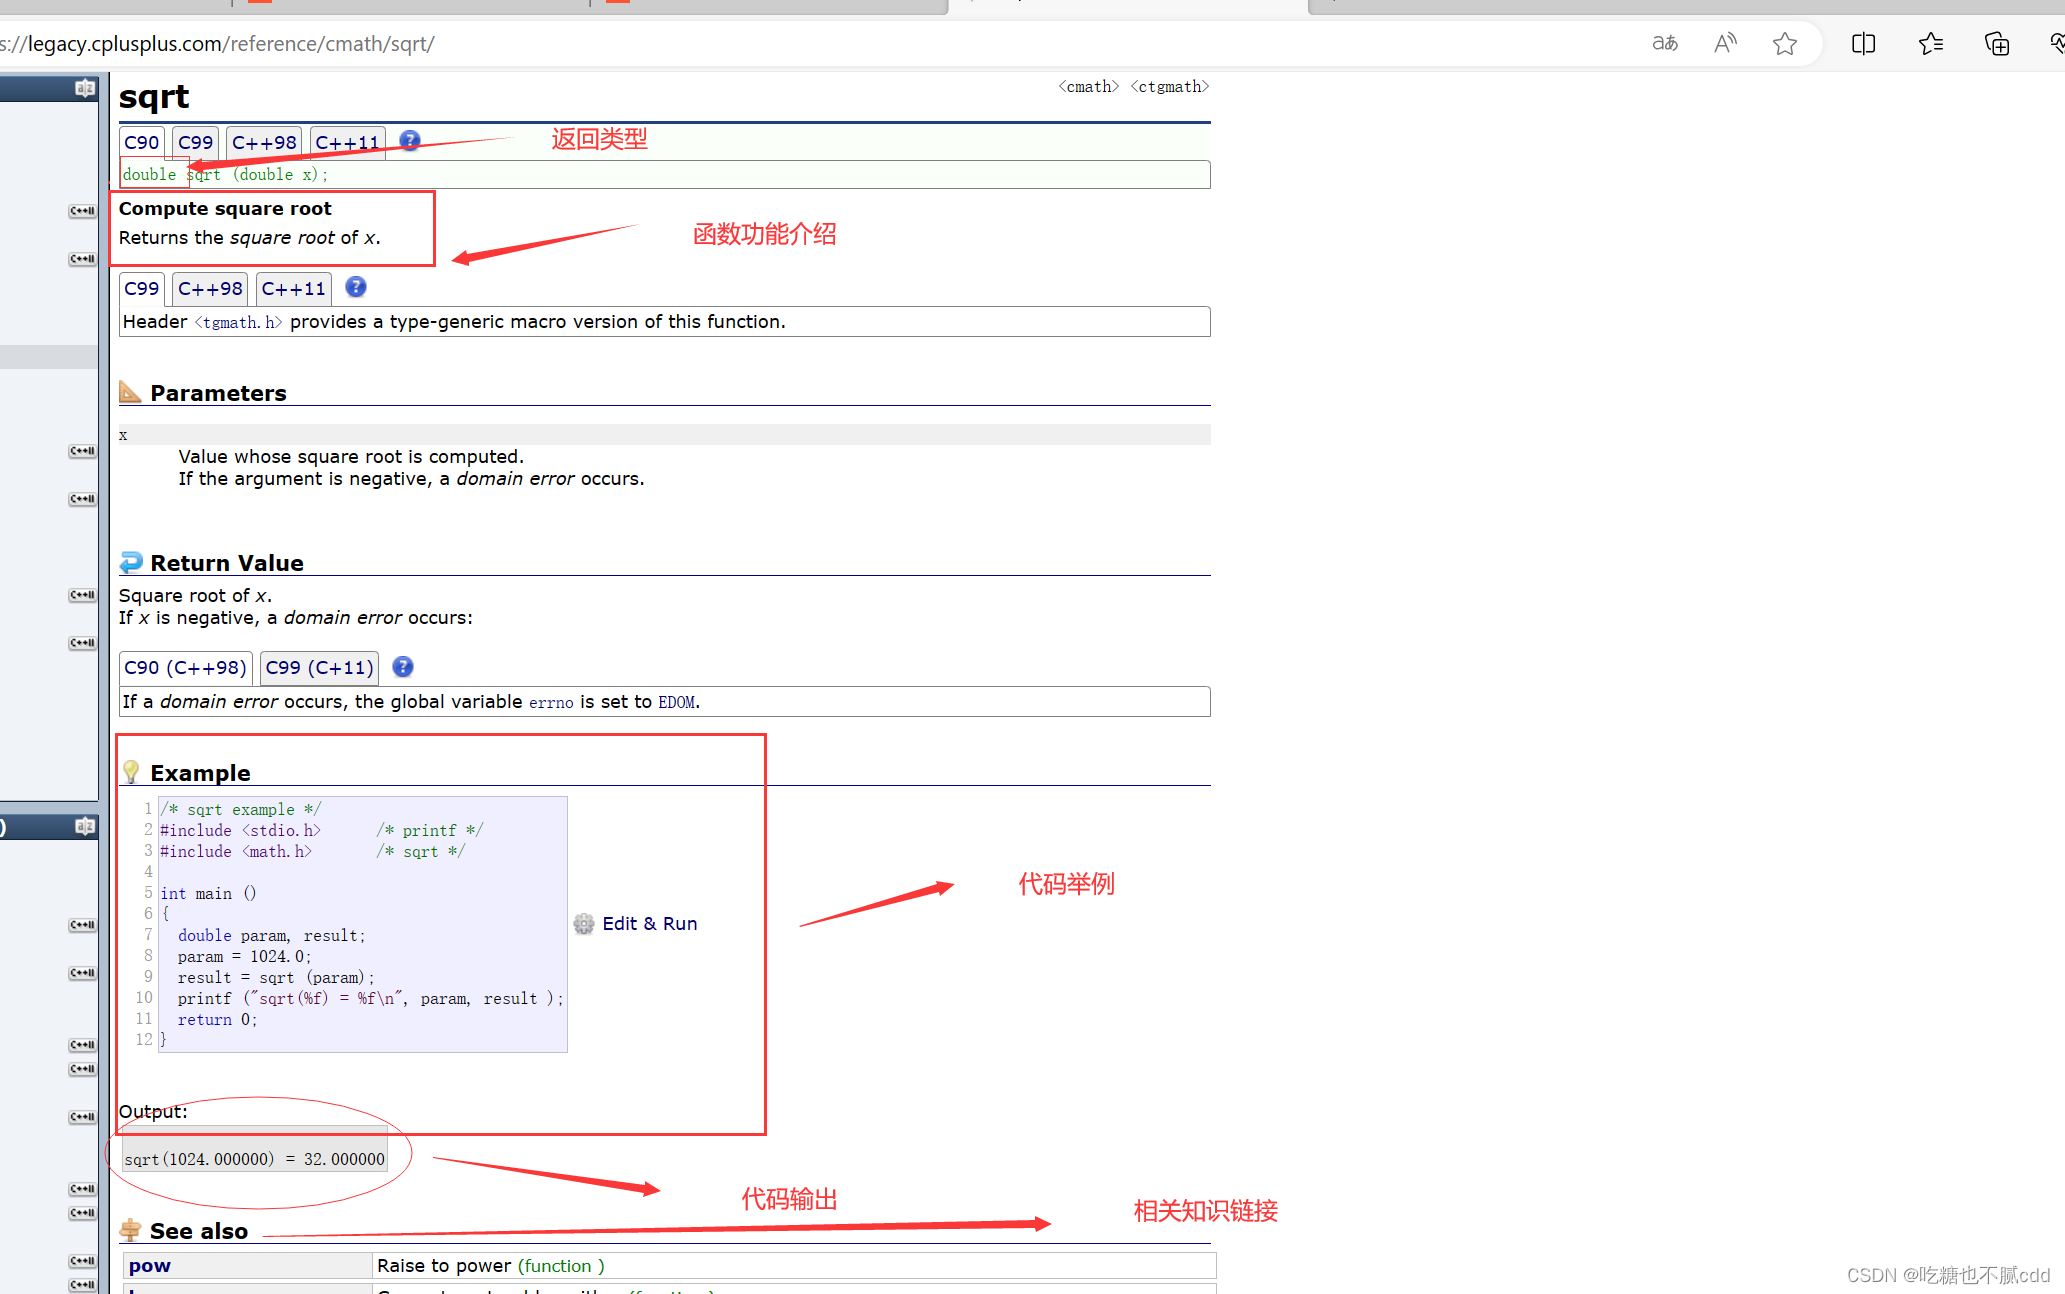This screenshot has height=1294, width=2065.
Task: Select the C90 prototype tab
Action: click(x=142, y=143)
